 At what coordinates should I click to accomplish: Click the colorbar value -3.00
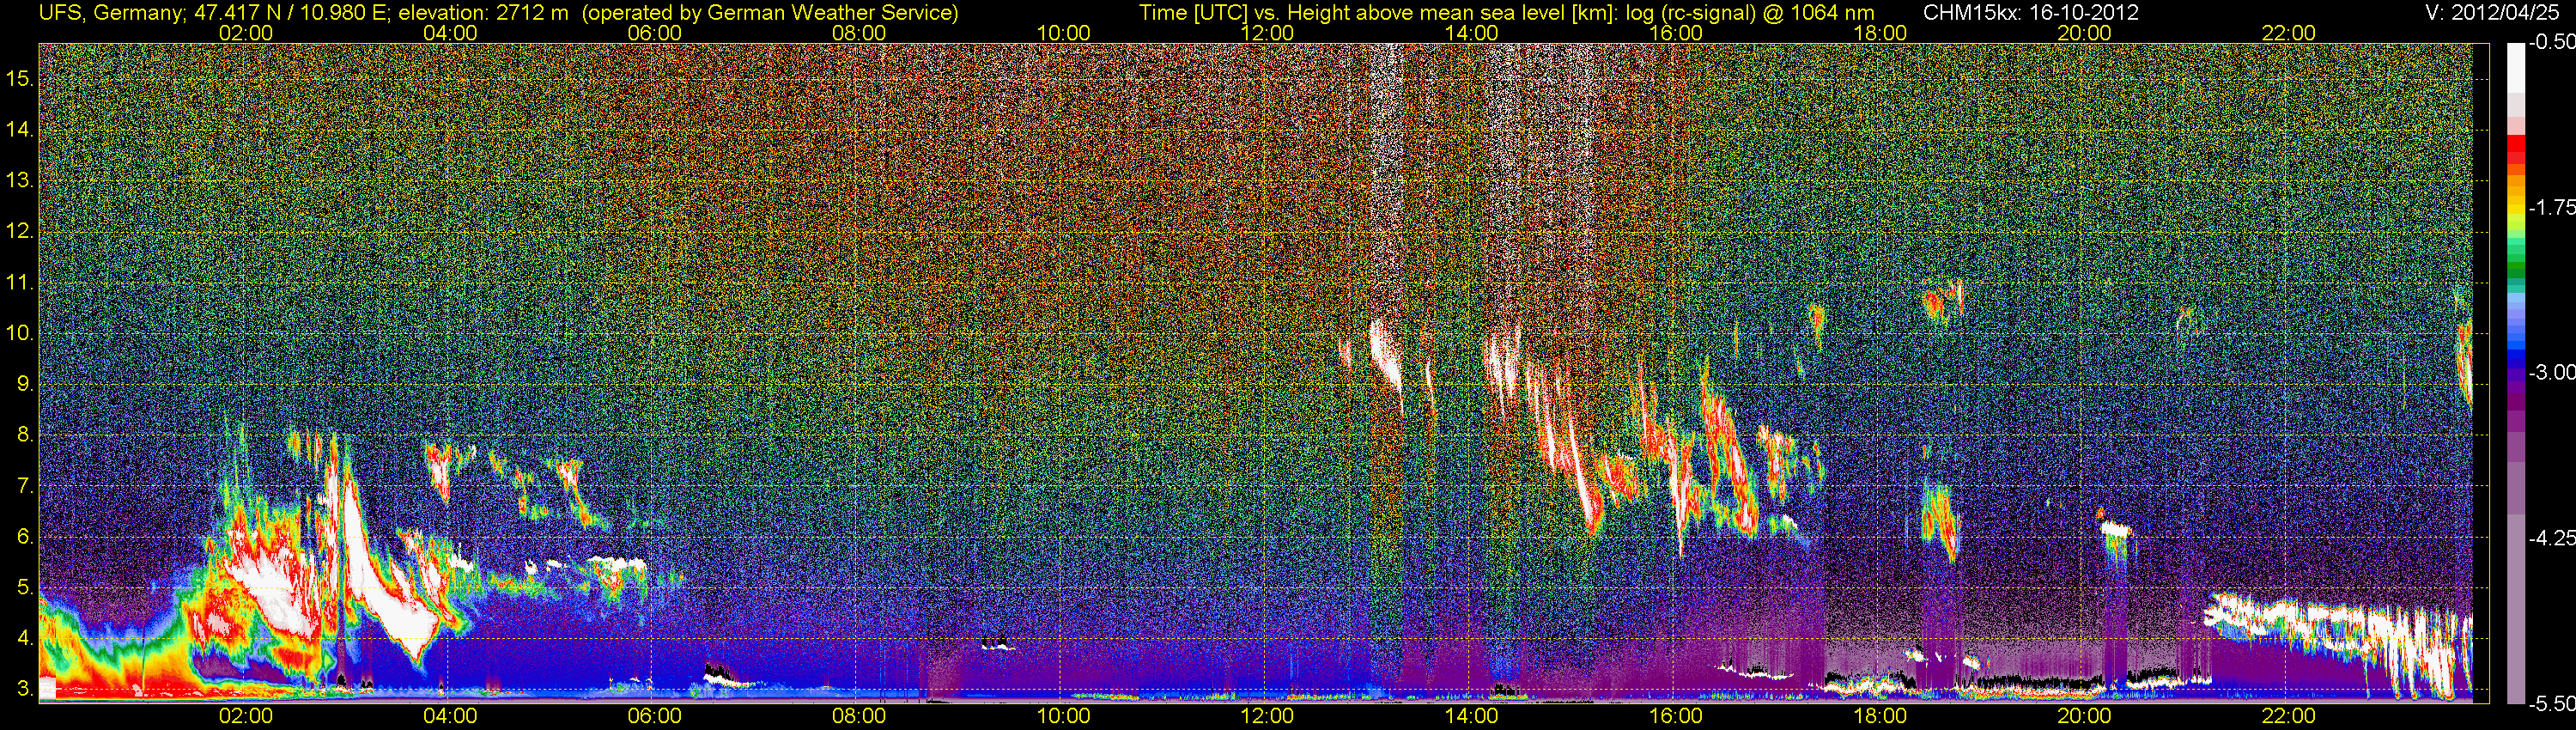coord(2551,373)
